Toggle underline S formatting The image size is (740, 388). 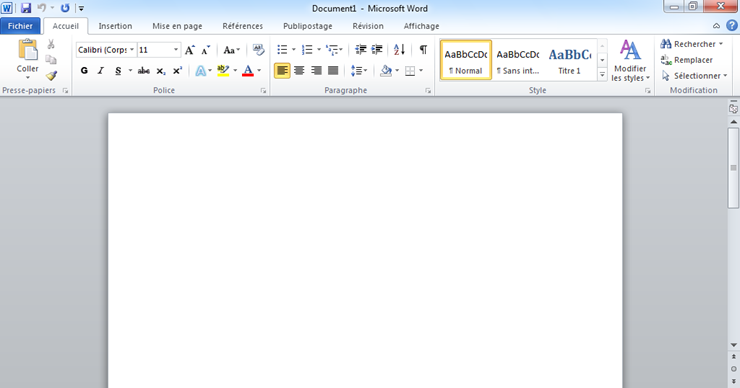118,71
